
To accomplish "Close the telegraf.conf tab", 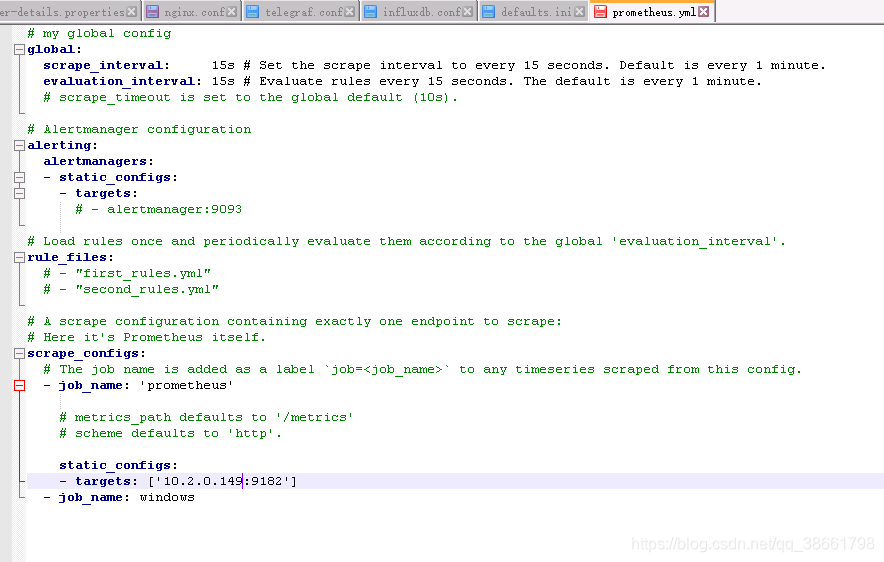I will pyautogui.click(x=350, y=12).
